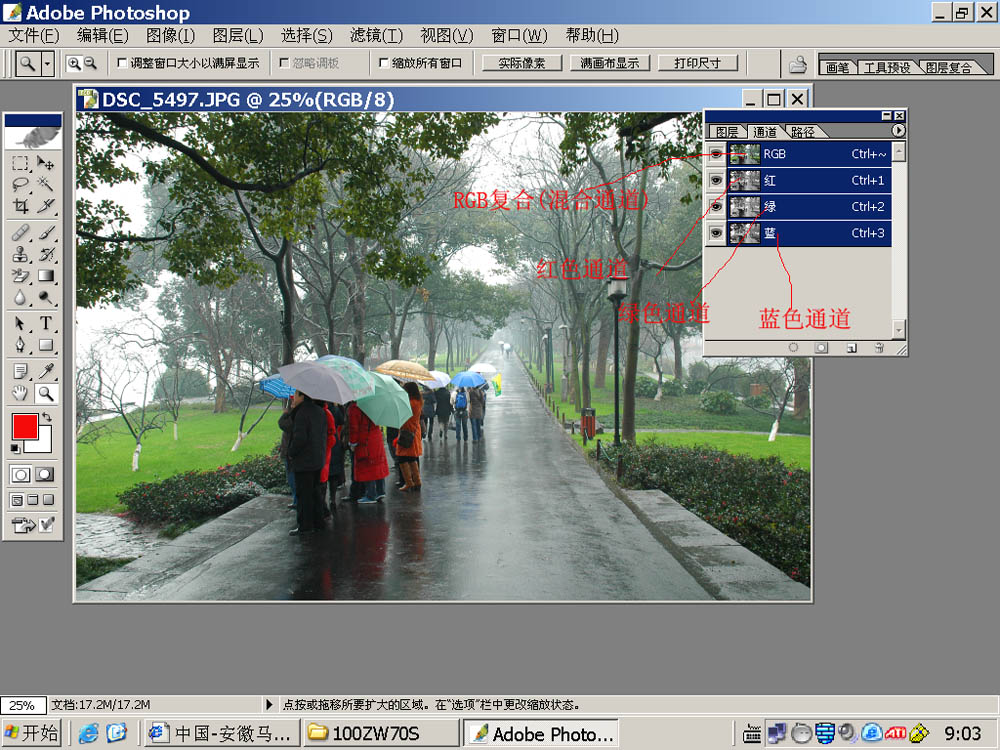Select the Hand tool
1000x750 pixels.
pos(20,394)
